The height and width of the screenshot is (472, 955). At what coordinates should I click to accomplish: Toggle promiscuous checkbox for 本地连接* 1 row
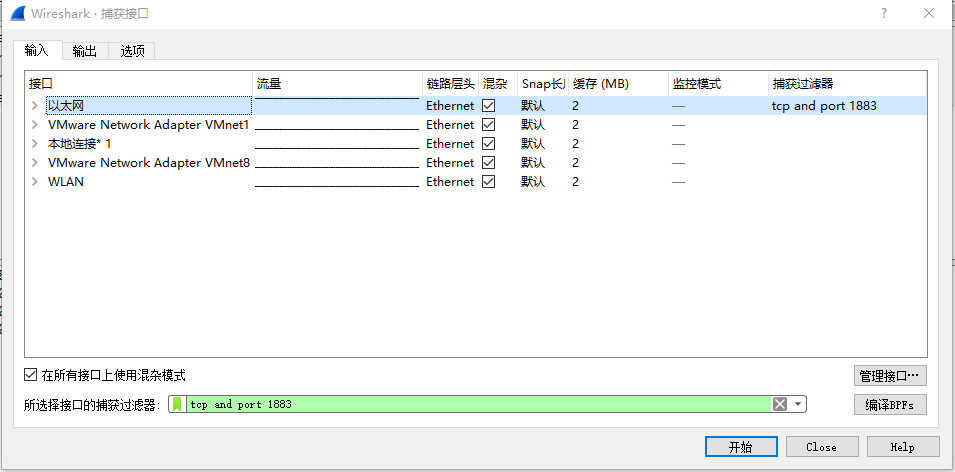488,144
